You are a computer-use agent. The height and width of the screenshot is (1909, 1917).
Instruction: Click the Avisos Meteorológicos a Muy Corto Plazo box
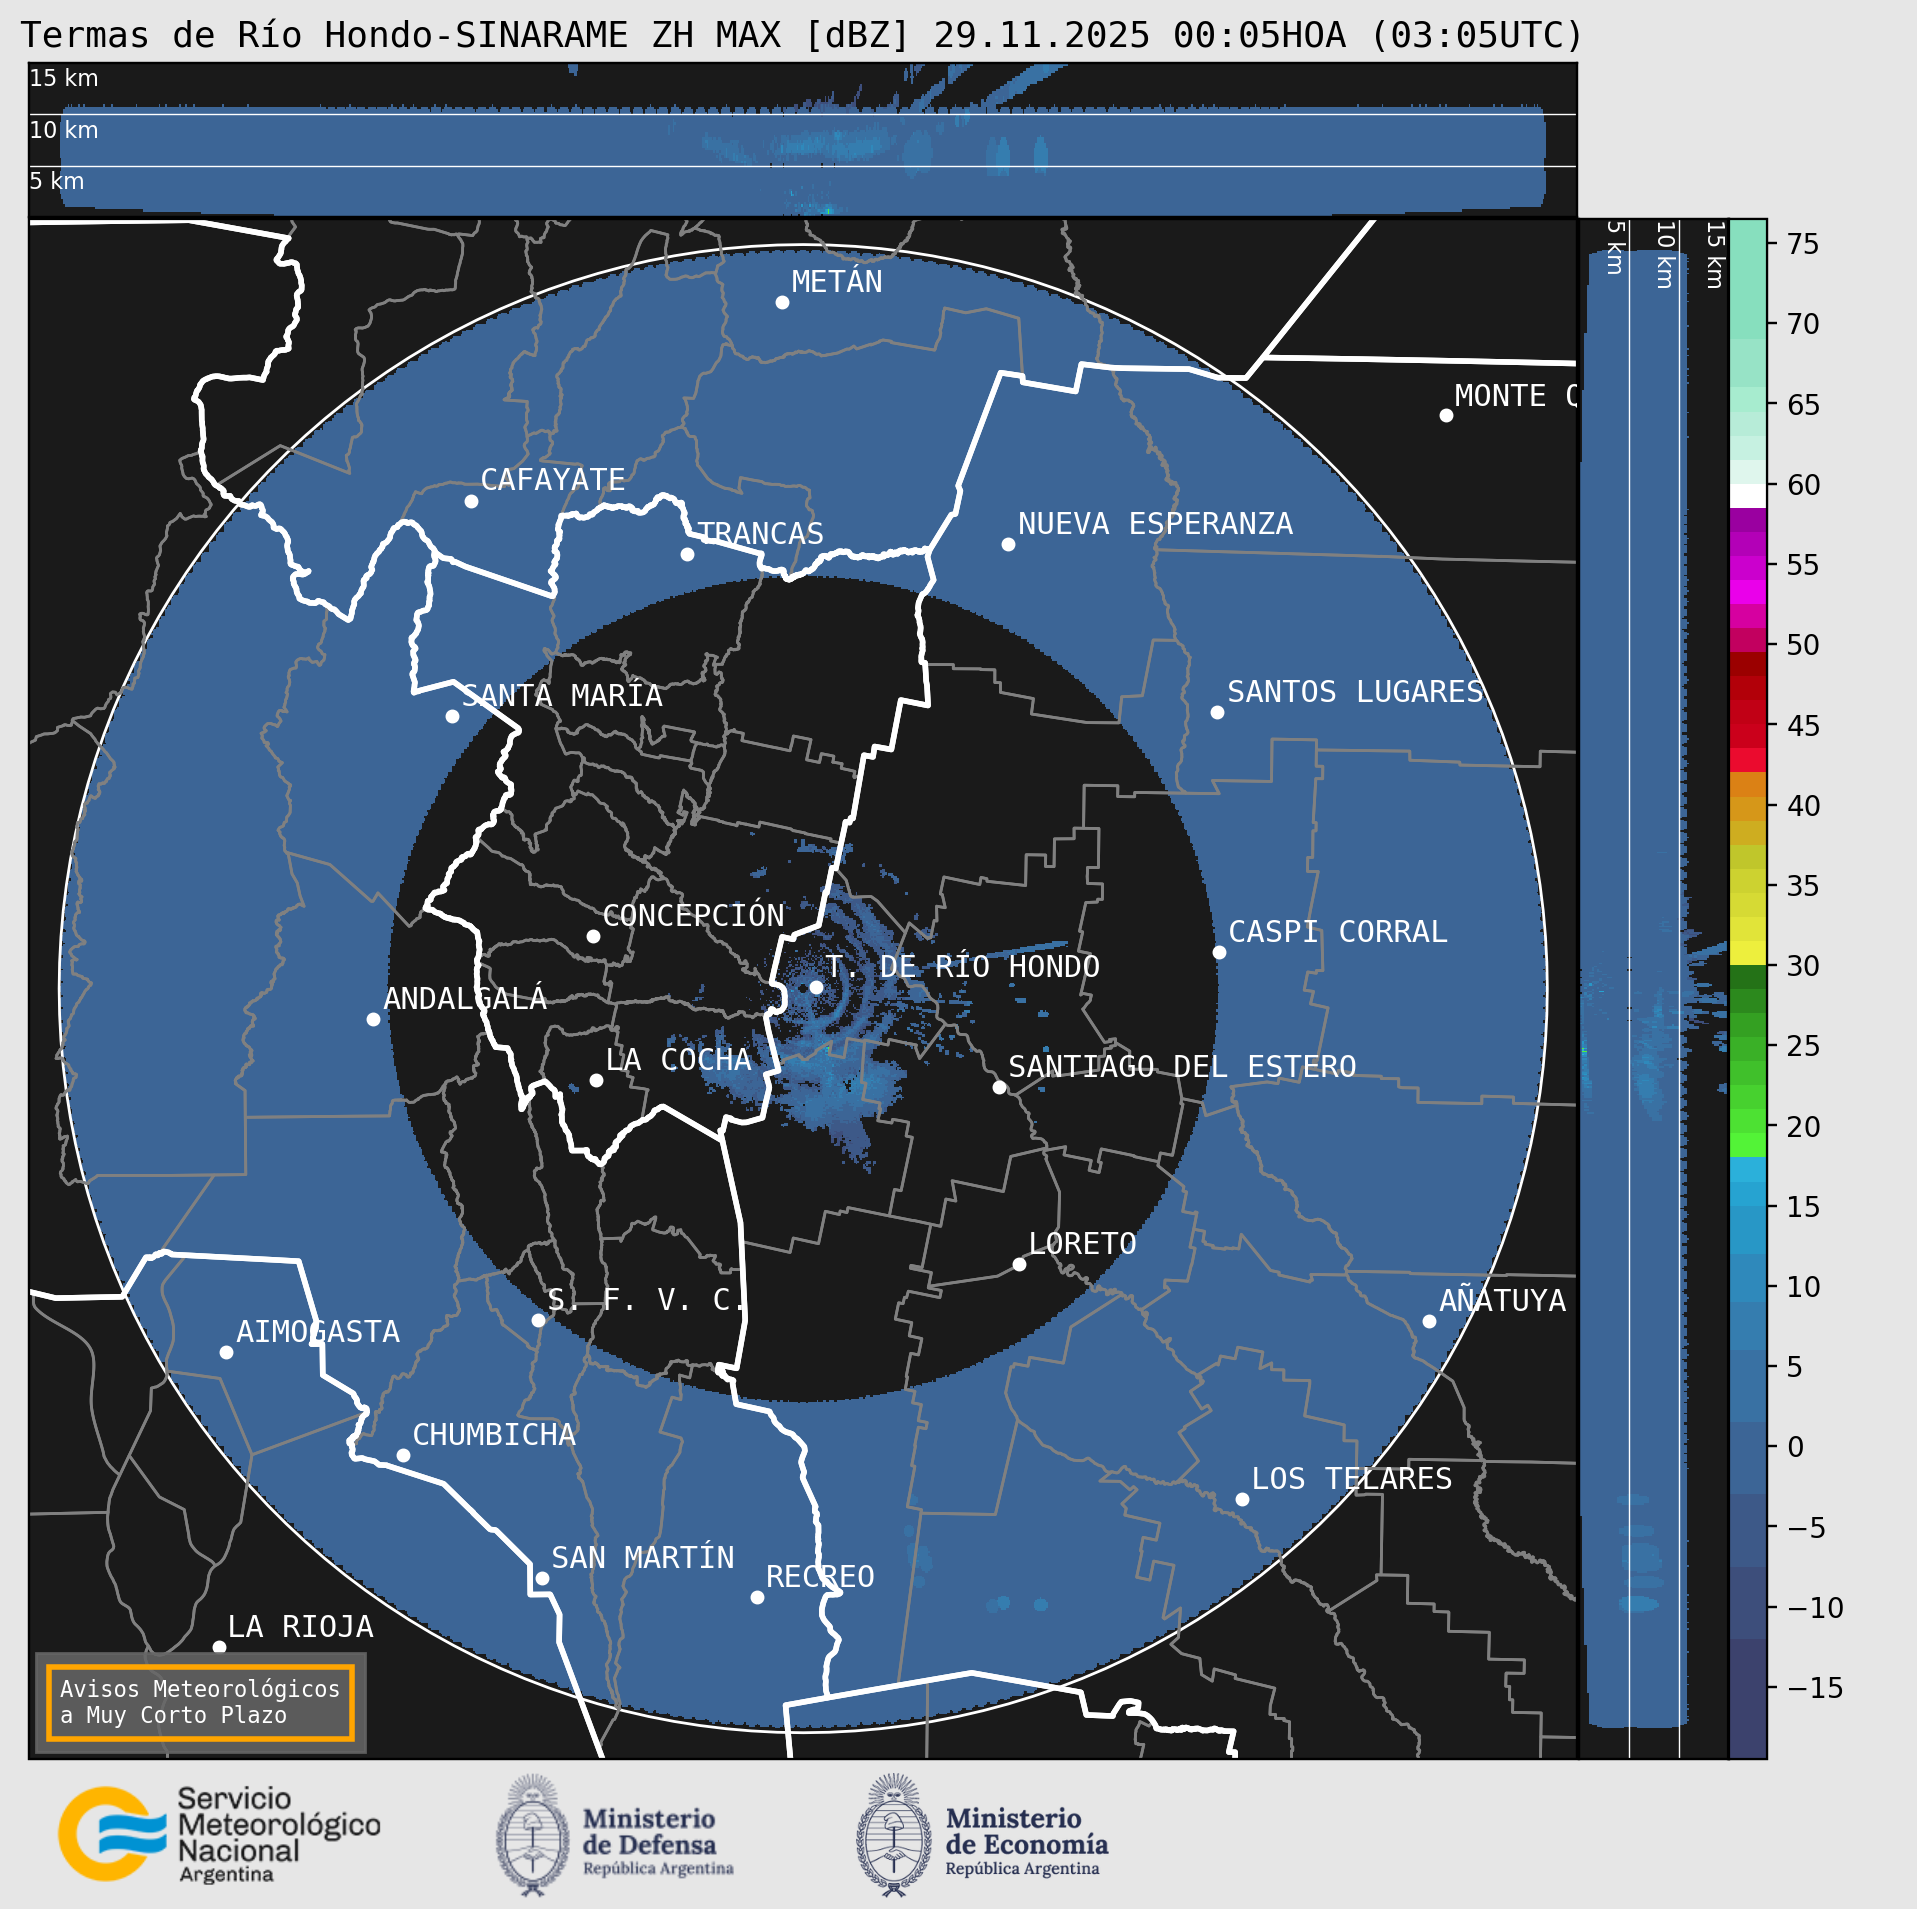[x=200, y=1702]
